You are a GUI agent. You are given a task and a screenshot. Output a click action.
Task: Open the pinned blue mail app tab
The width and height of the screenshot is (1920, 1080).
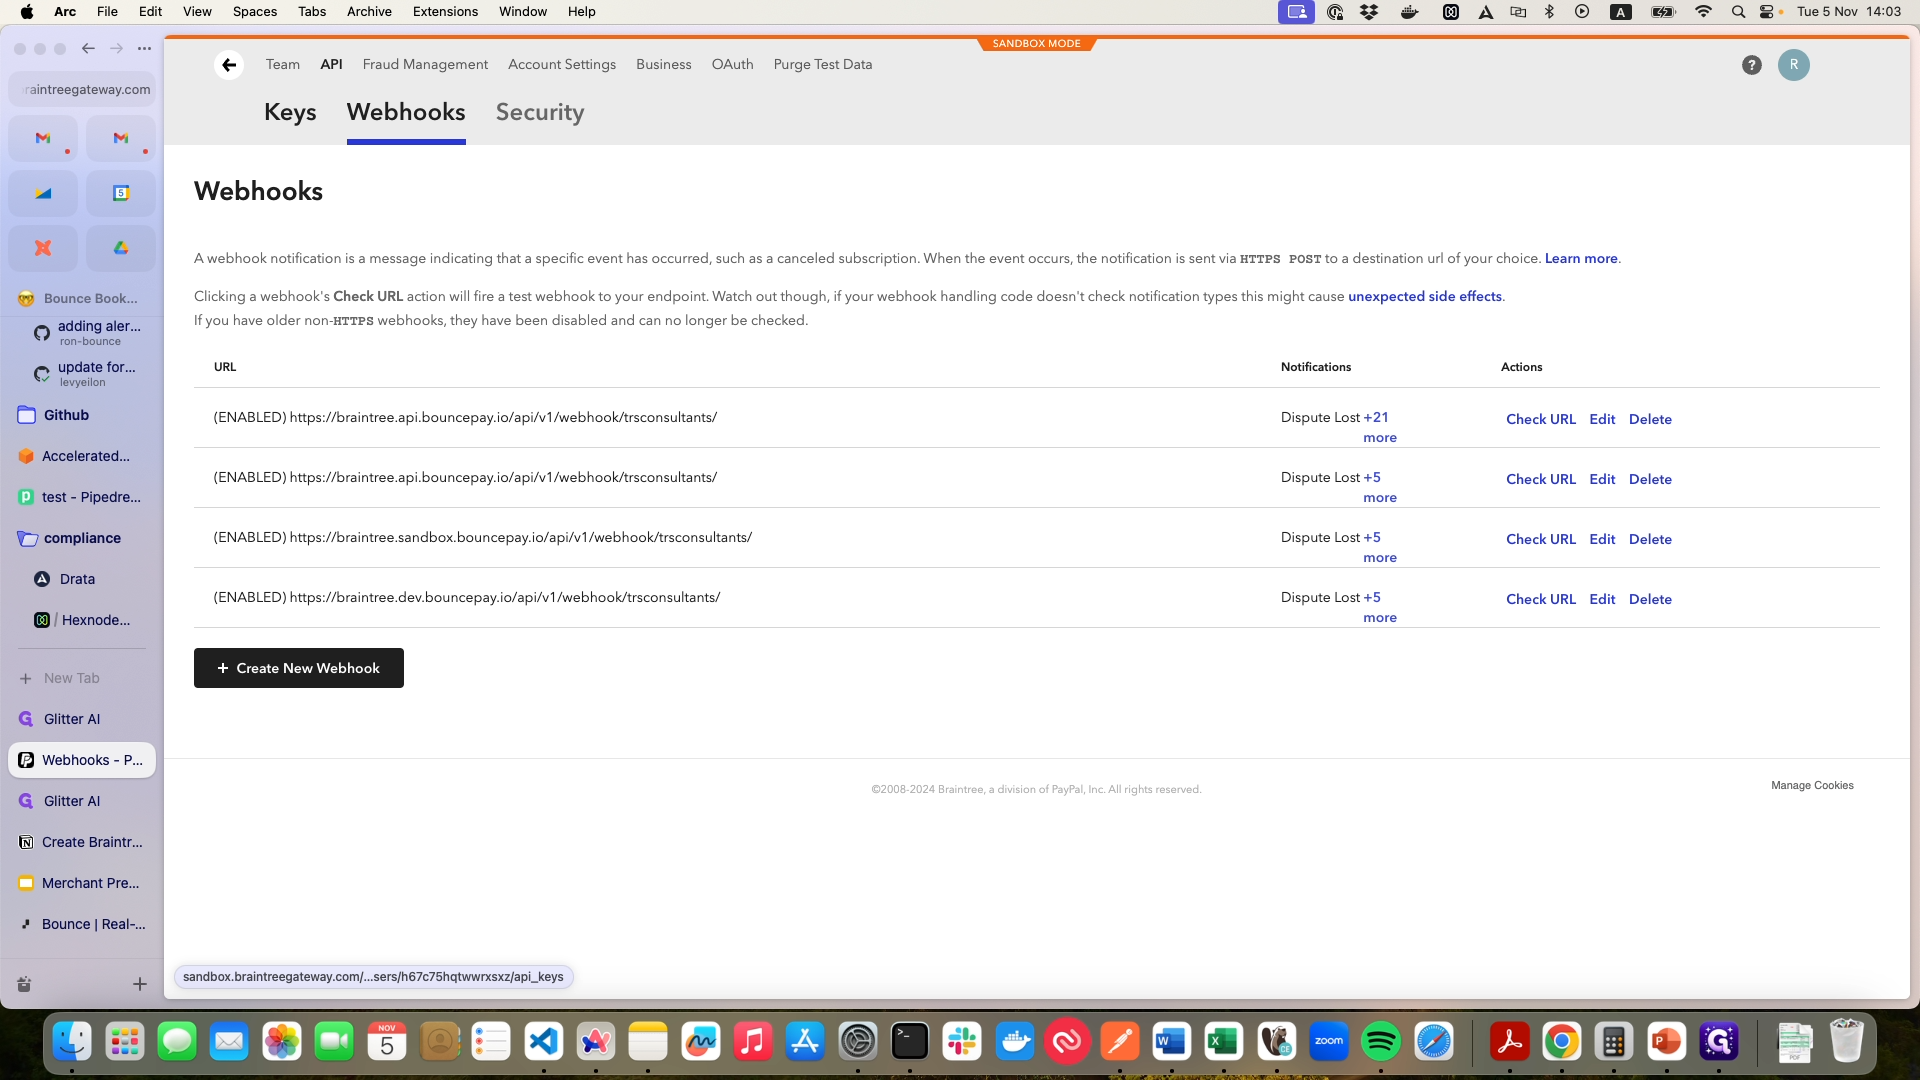43,193
